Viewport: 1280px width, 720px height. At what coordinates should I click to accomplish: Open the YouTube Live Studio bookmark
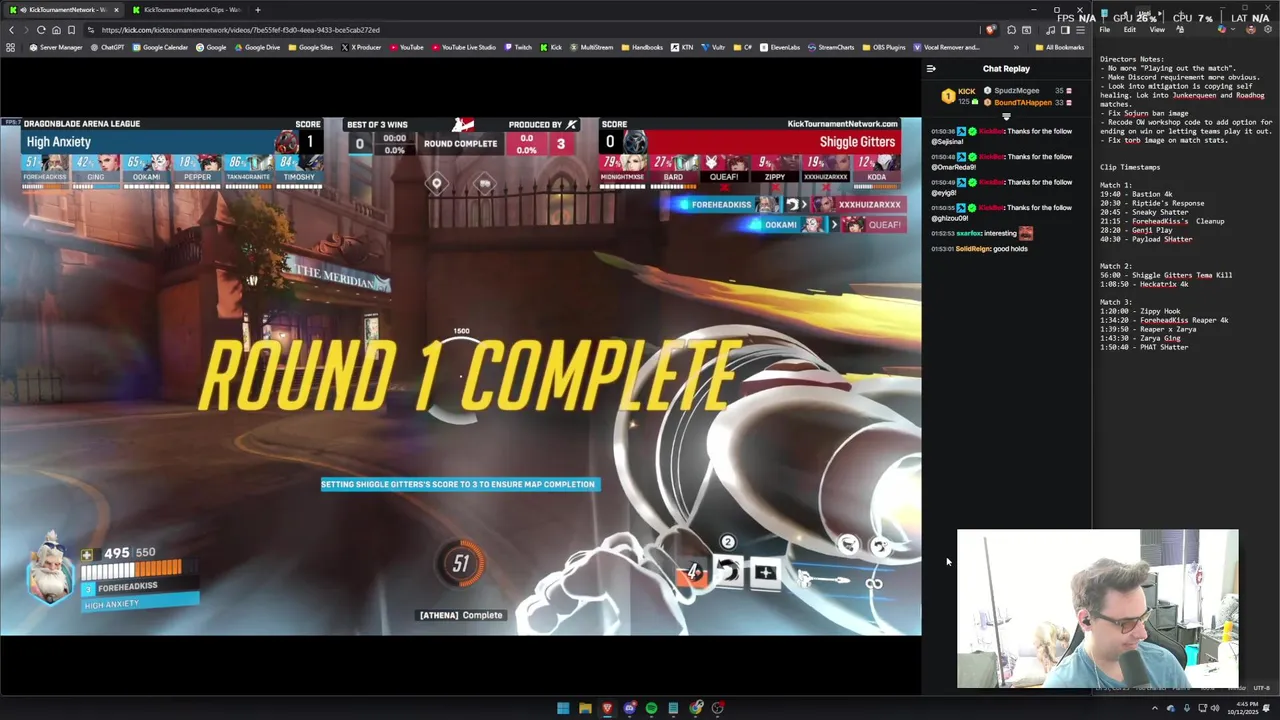[463, 47]
